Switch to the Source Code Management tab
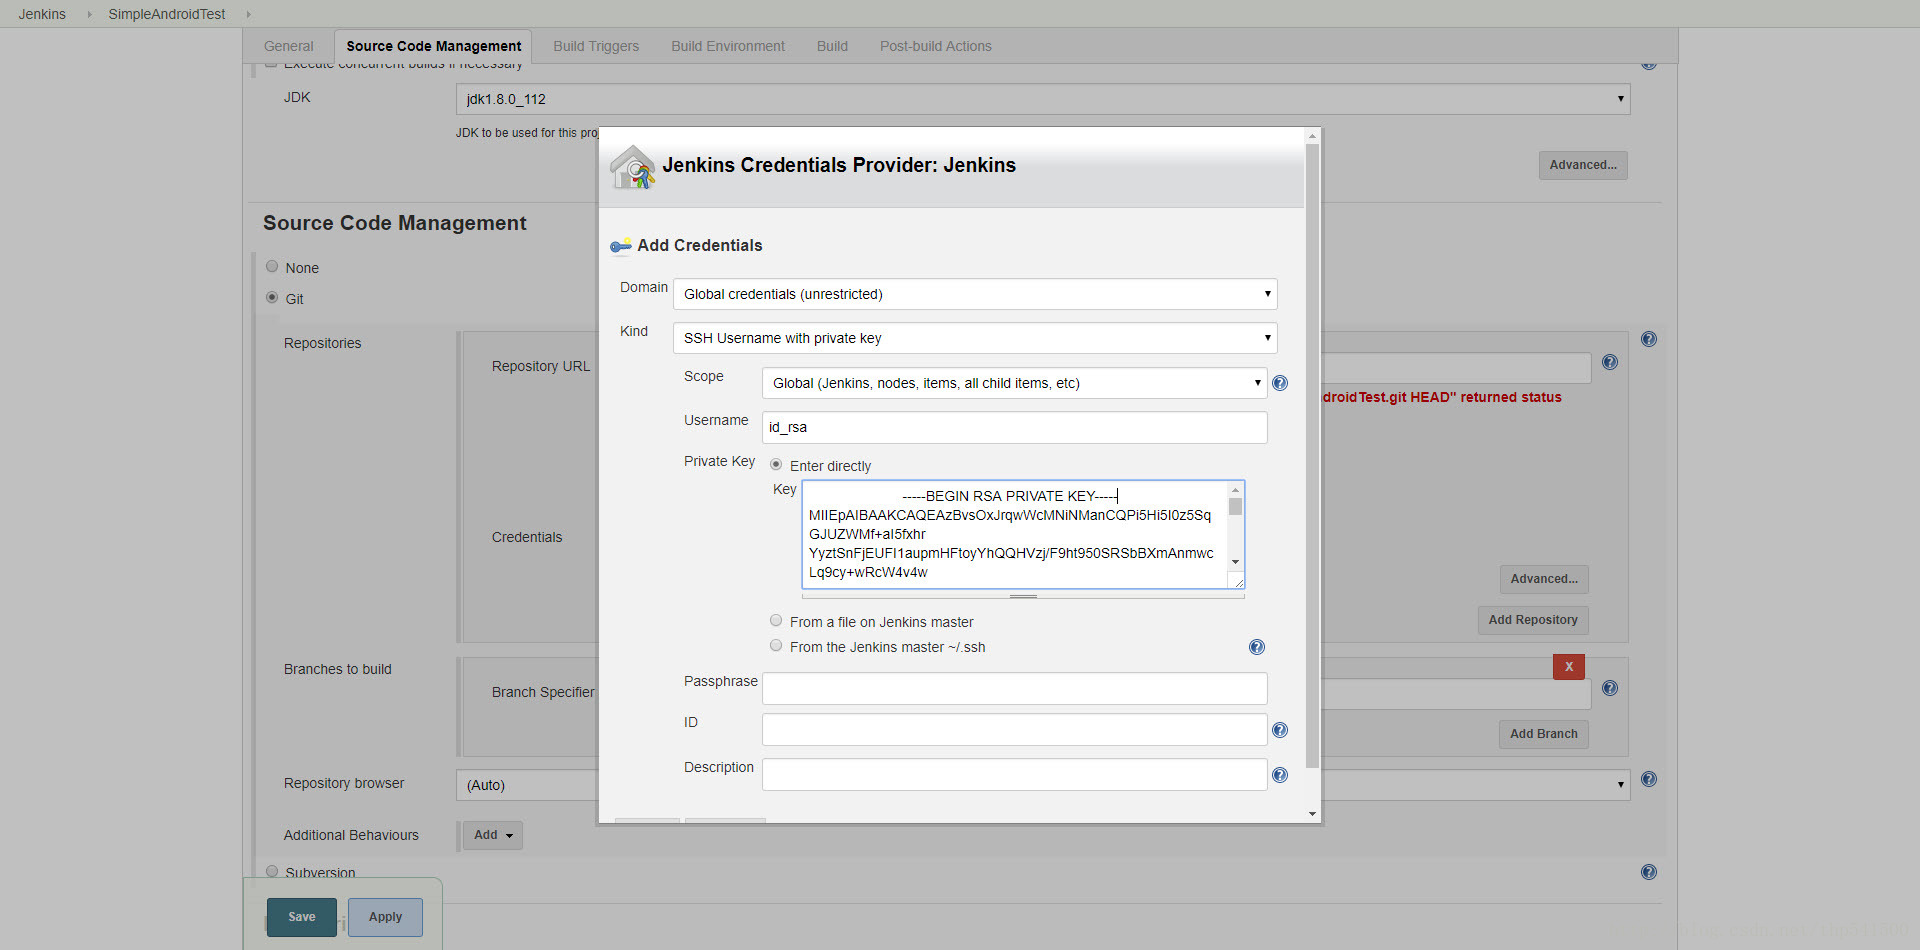The image size is (1920, 950). pyautogui.click(x=433, y=46)
